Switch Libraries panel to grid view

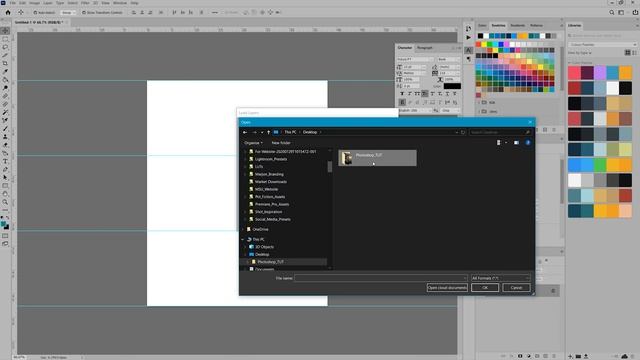pyautogui.click(x=628, y=53)
